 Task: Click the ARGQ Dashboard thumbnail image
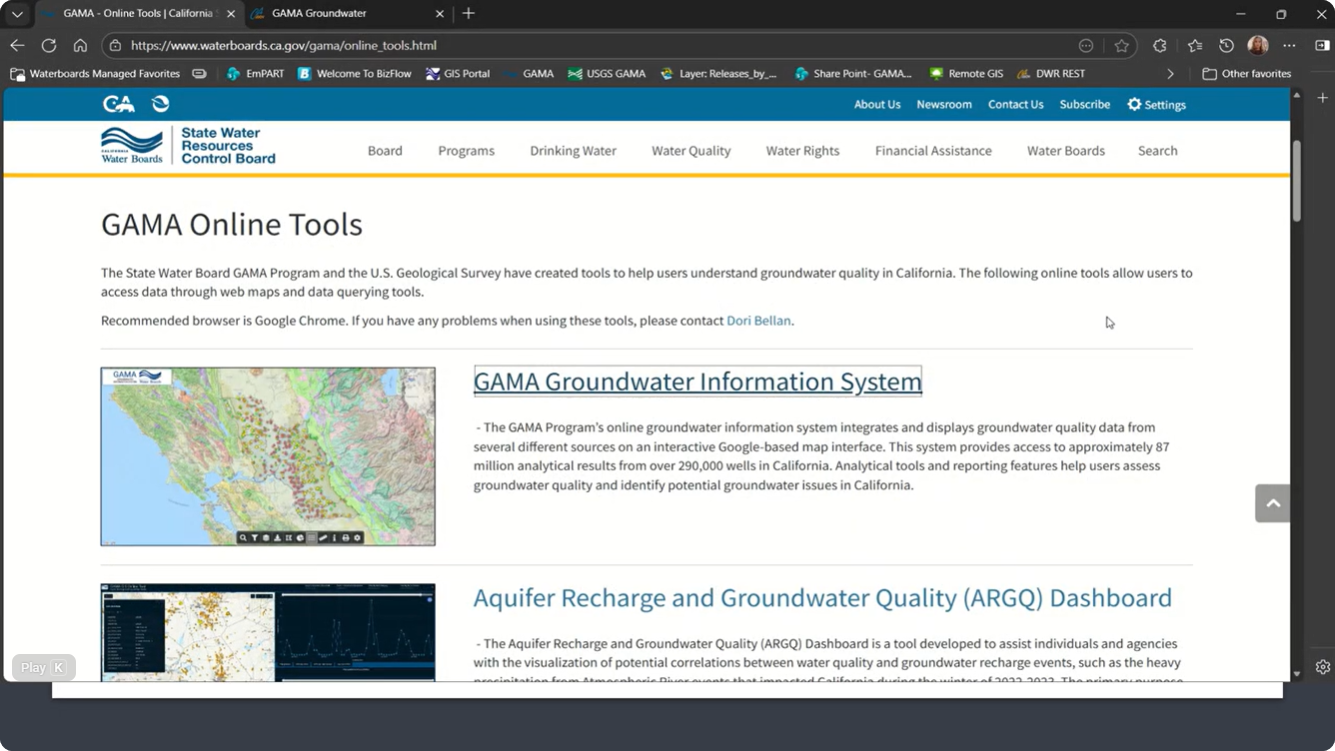268,632
